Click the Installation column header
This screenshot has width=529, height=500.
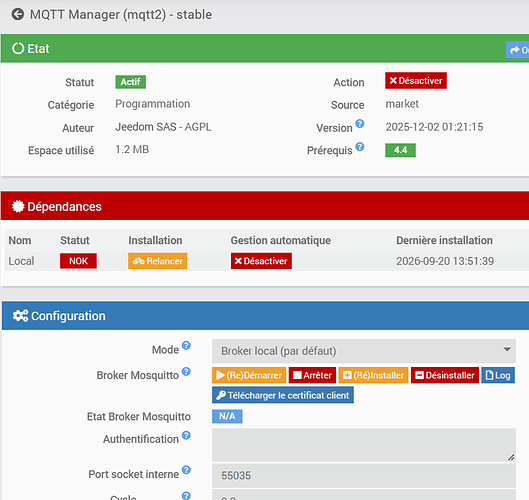(155, 241)
